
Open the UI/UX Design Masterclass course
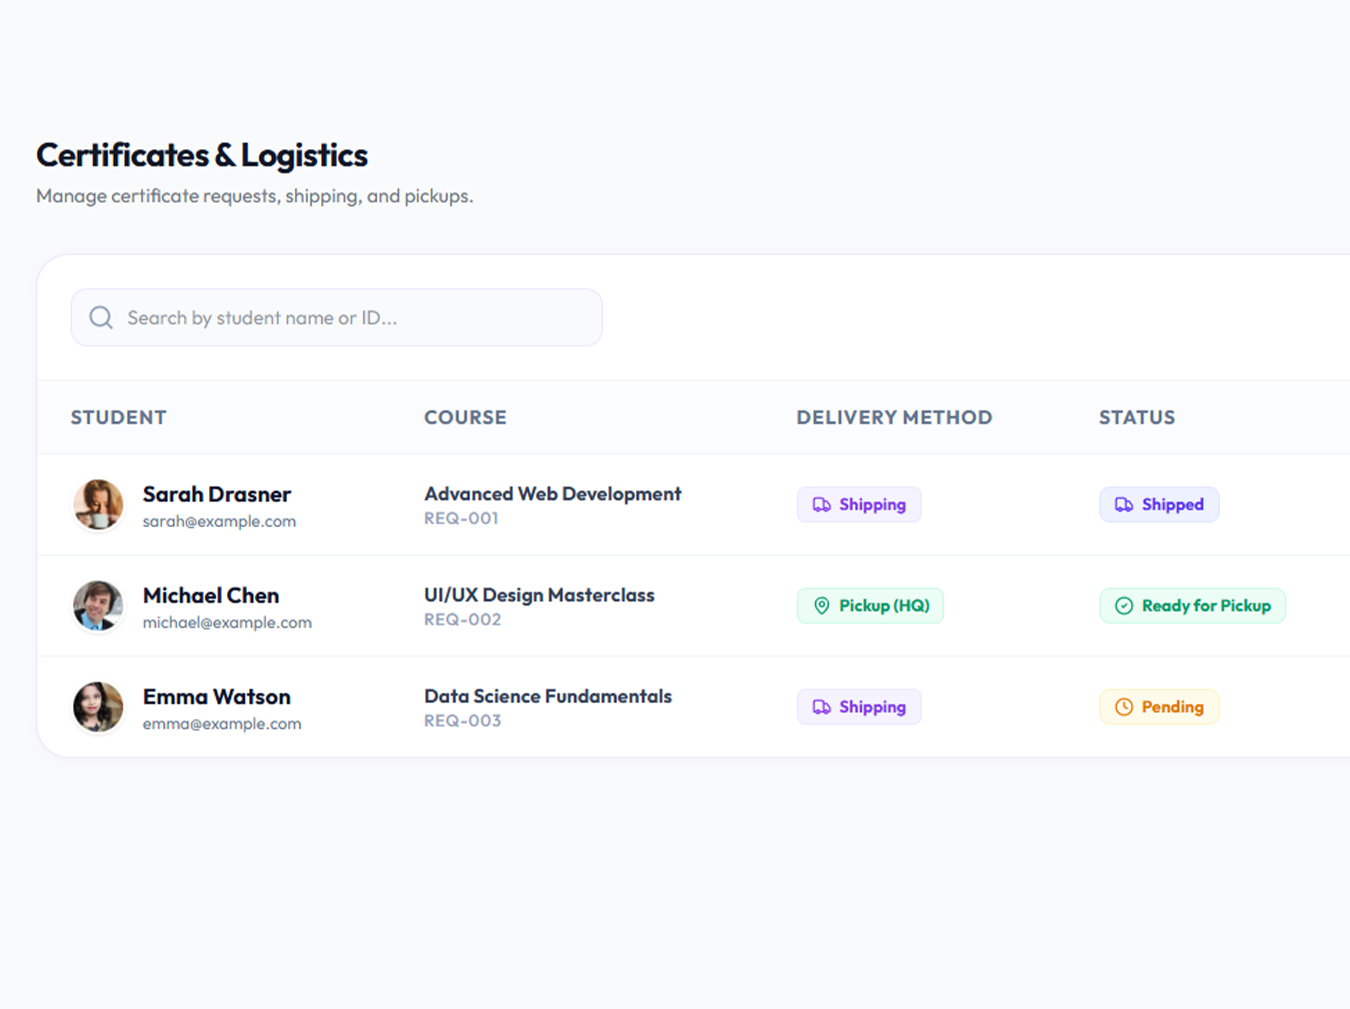point(539,595)
